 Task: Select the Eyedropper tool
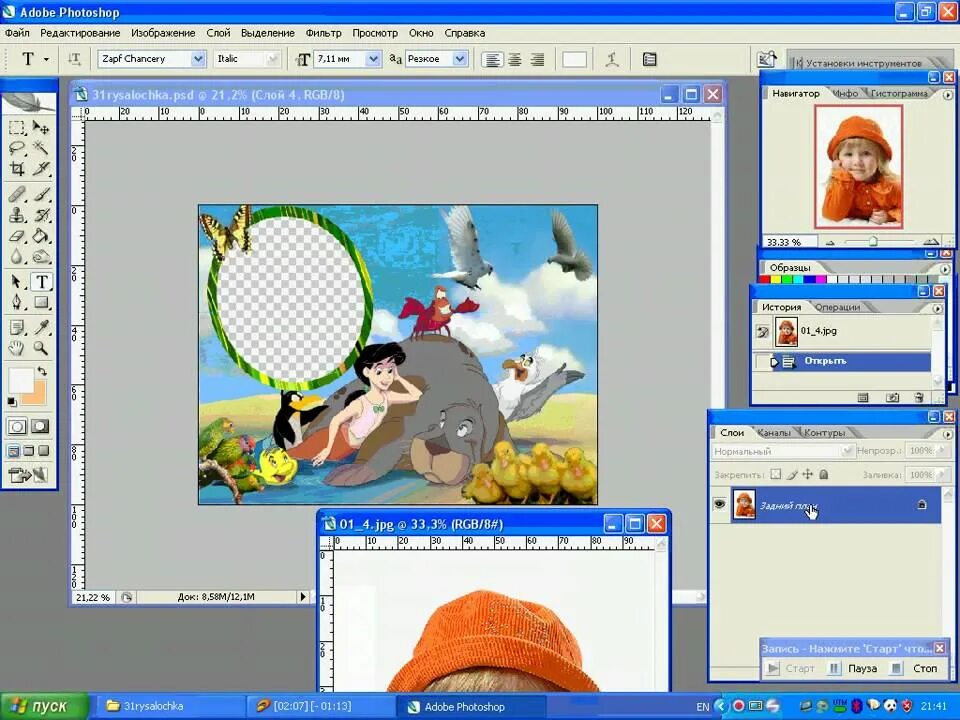(x=40, y=328)
